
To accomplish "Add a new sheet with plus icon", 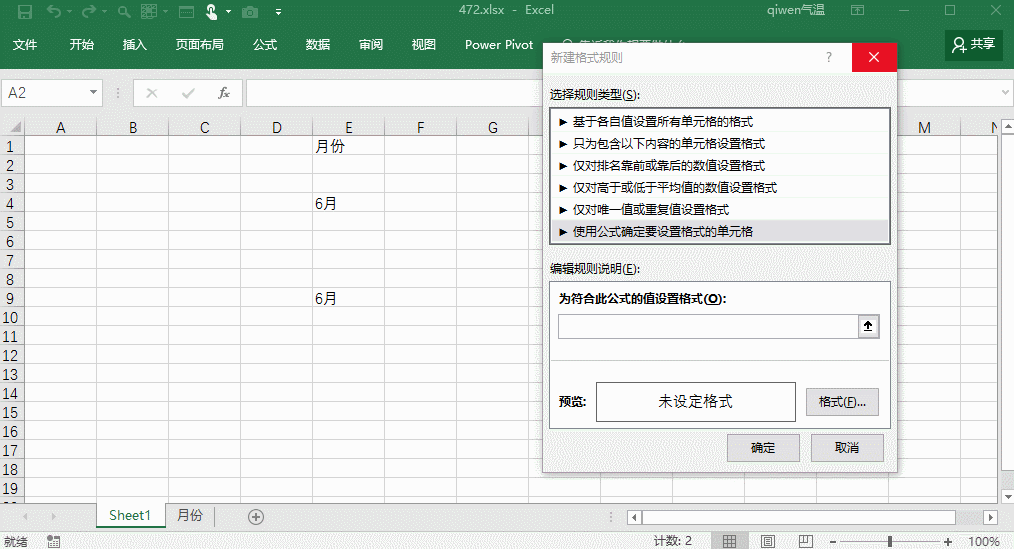I will click(256, 516).
